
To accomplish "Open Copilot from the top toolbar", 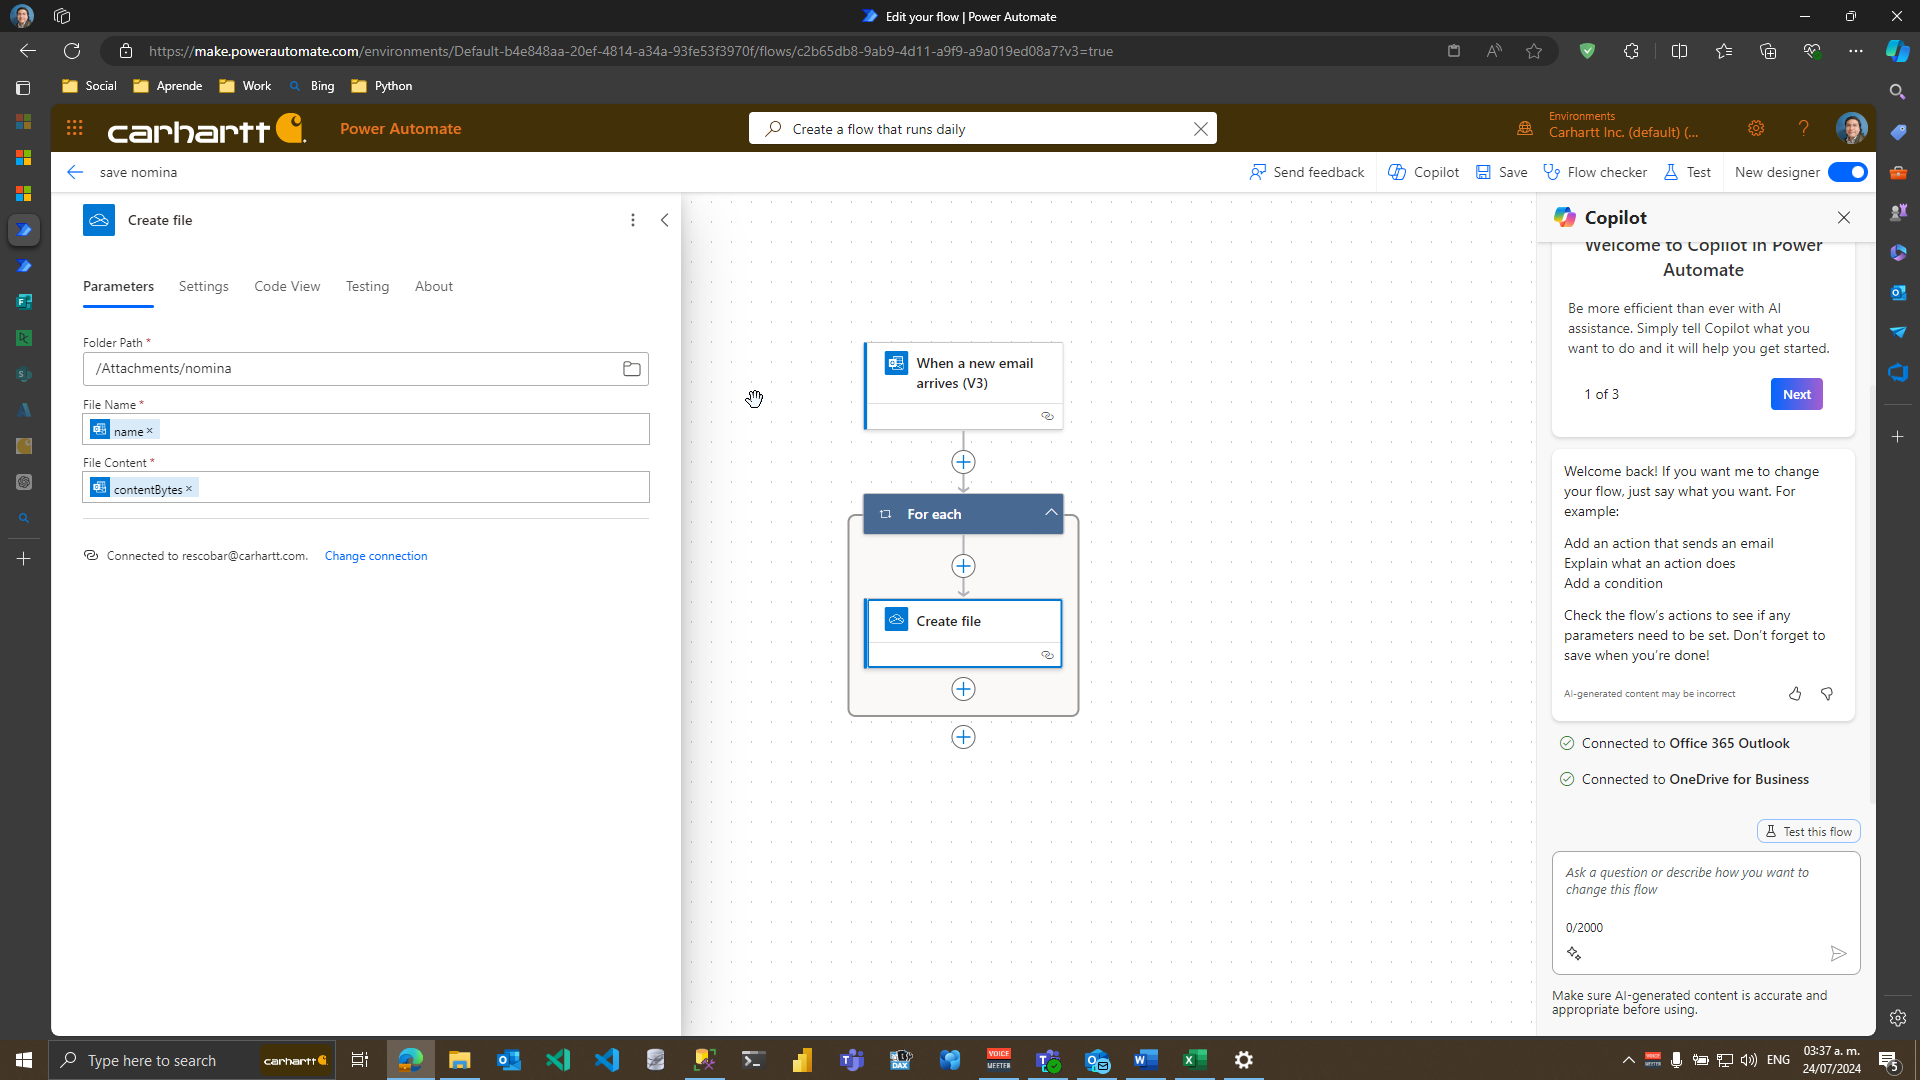I will [x=1423, y=172].
